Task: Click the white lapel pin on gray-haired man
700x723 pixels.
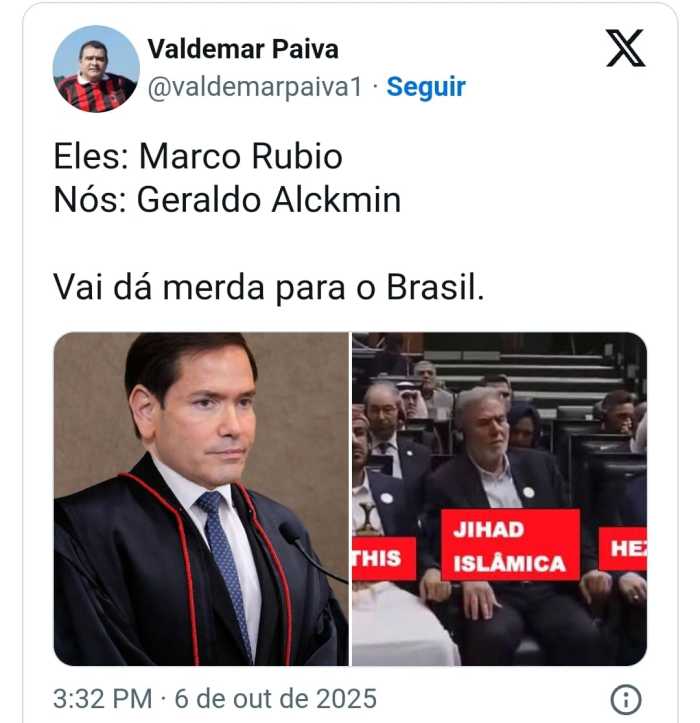Action: pyautogui.click(x=529, y=492)
